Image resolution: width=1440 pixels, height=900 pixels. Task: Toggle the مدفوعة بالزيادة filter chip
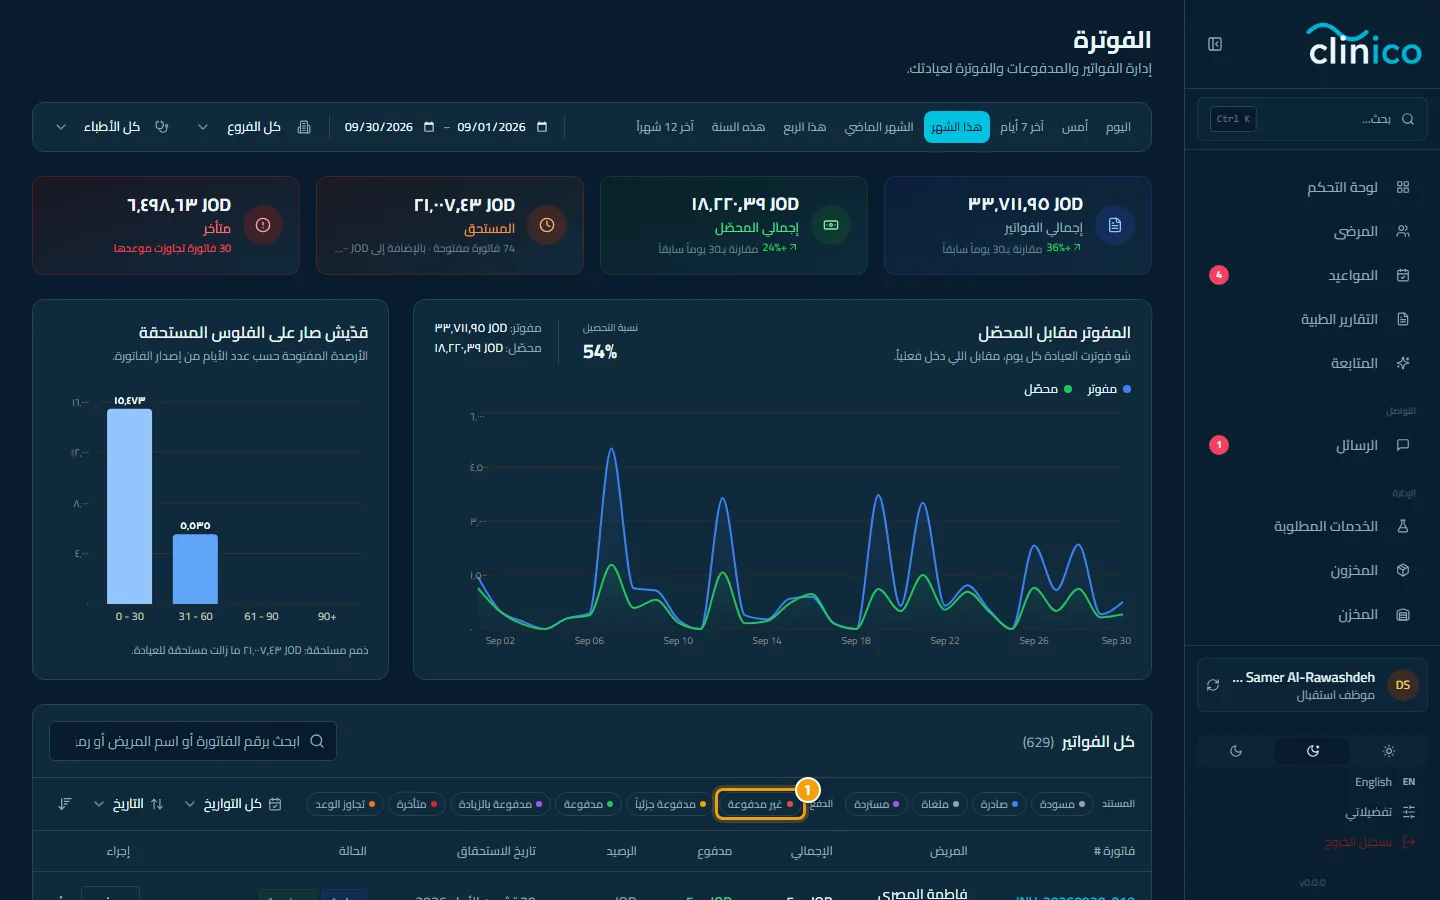[x=500, y=804]
